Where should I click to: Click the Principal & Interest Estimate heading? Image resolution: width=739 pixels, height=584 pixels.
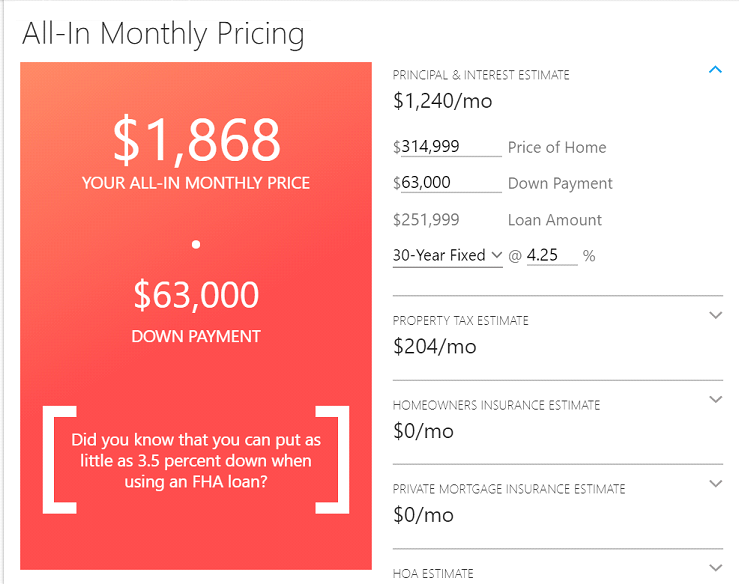(481, 75)
